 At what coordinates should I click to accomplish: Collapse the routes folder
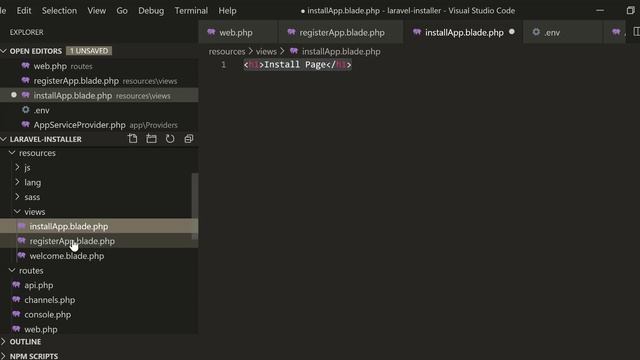point(12,270)
